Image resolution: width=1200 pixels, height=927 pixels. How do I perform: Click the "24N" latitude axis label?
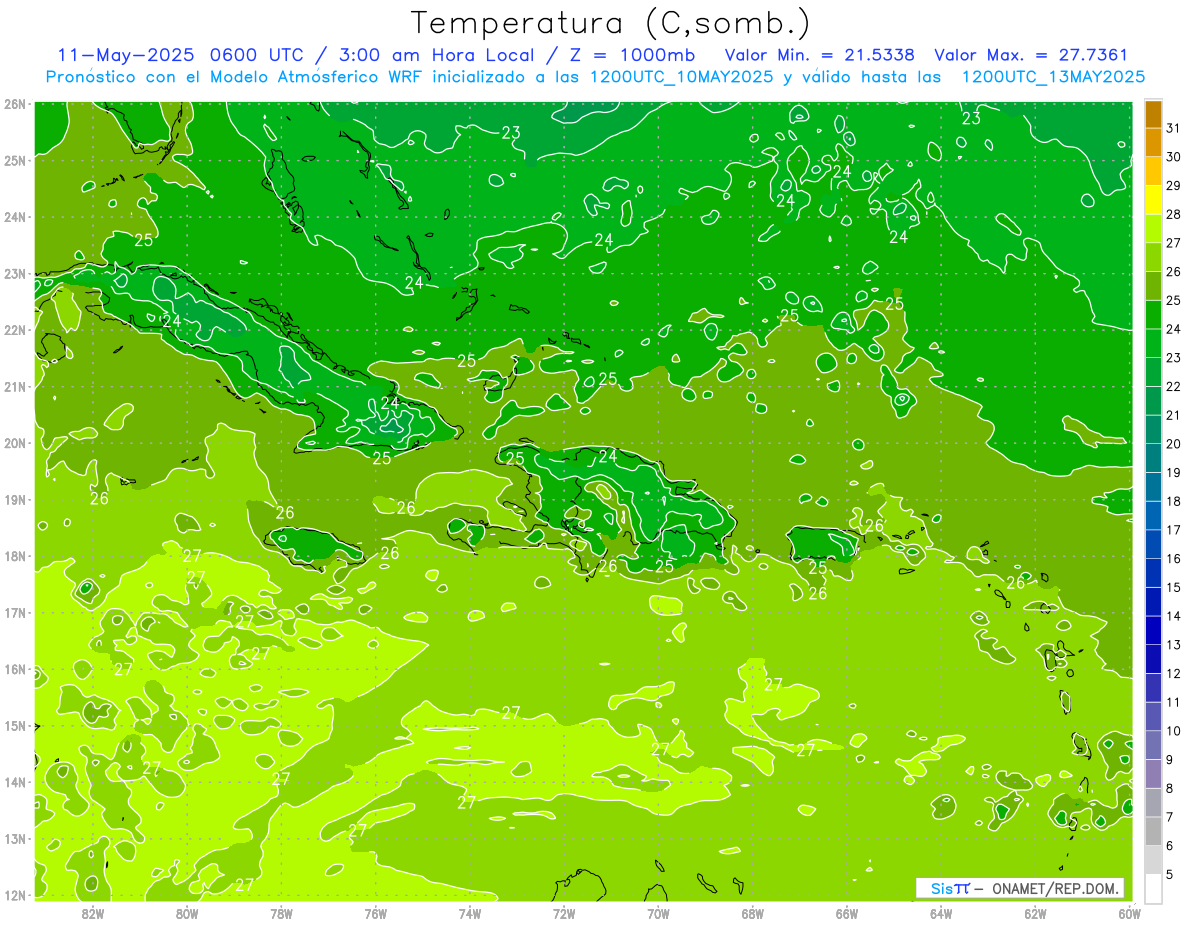[15, 217]
